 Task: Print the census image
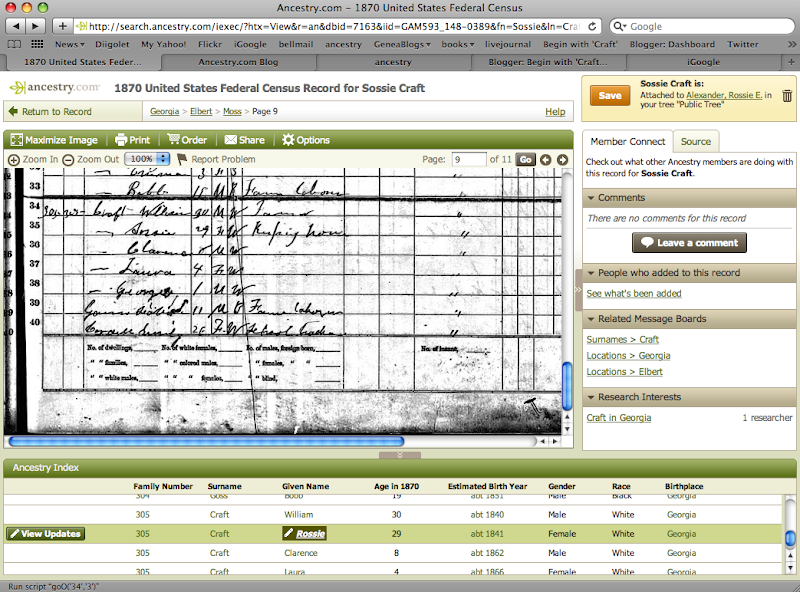pos(133,140)
